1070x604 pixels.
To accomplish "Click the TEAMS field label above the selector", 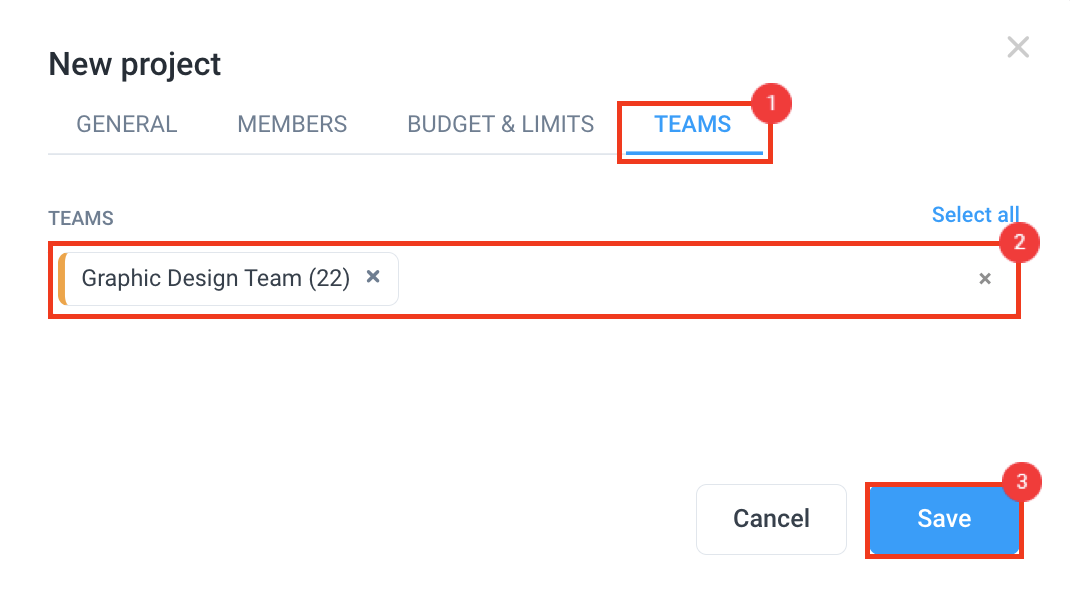I will click(x=81, y=218).
